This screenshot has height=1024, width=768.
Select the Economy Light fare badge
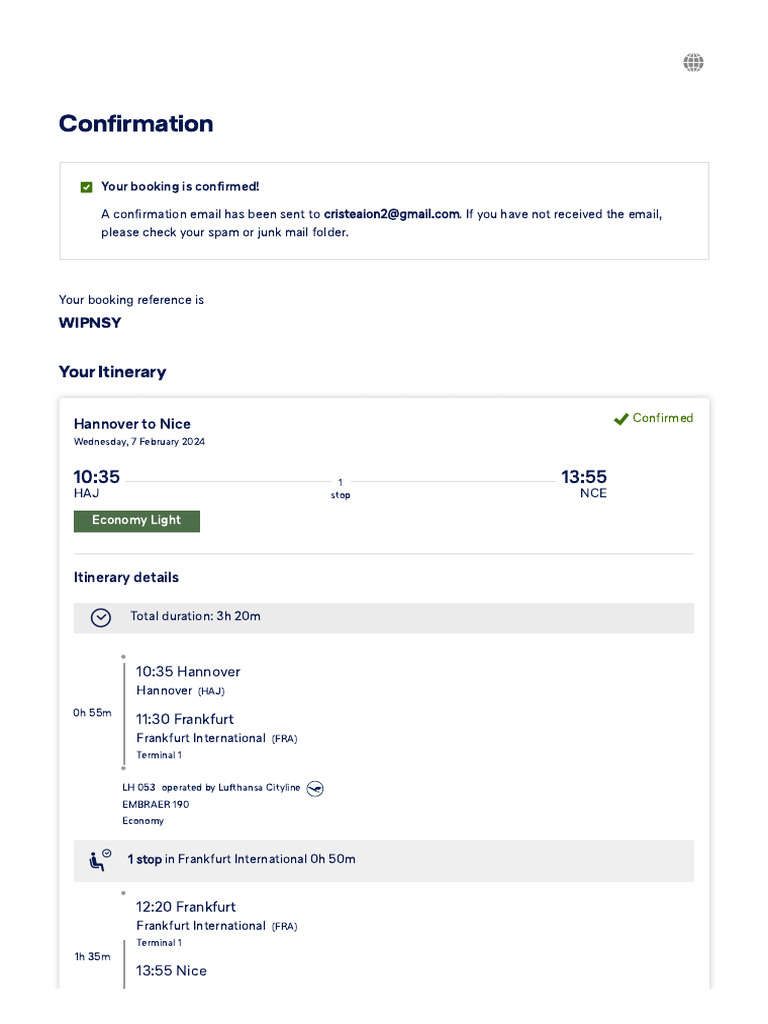click(137, 521)
